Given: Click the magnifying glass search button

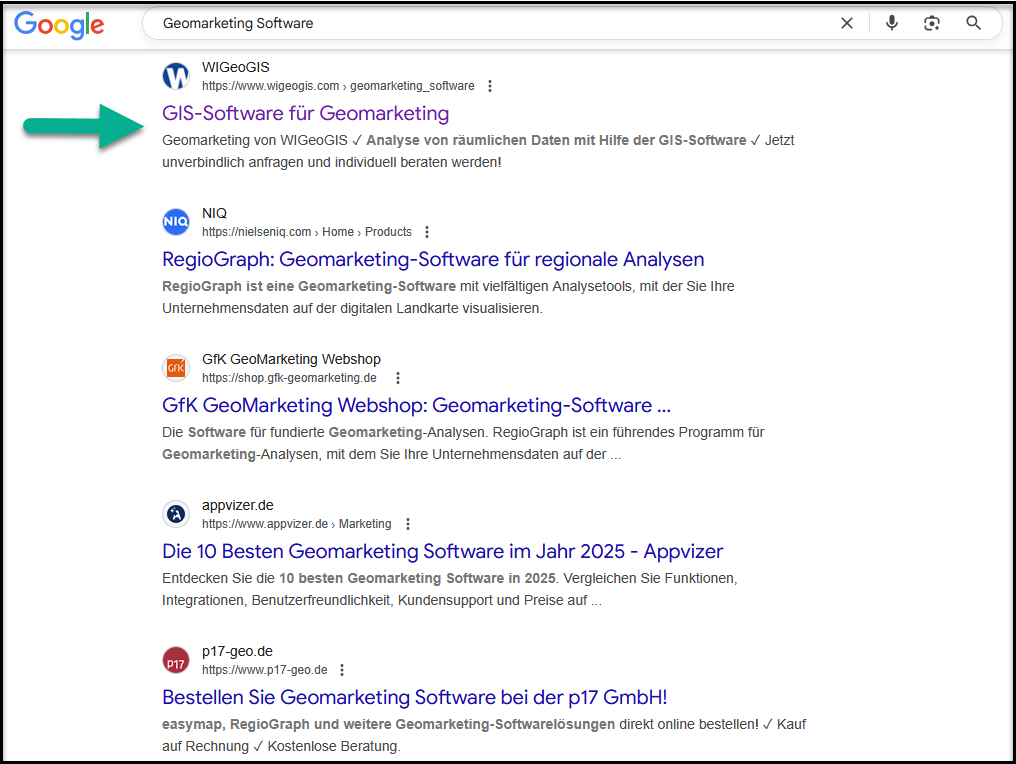Looking at the screenshot, I should pos(973,23).
